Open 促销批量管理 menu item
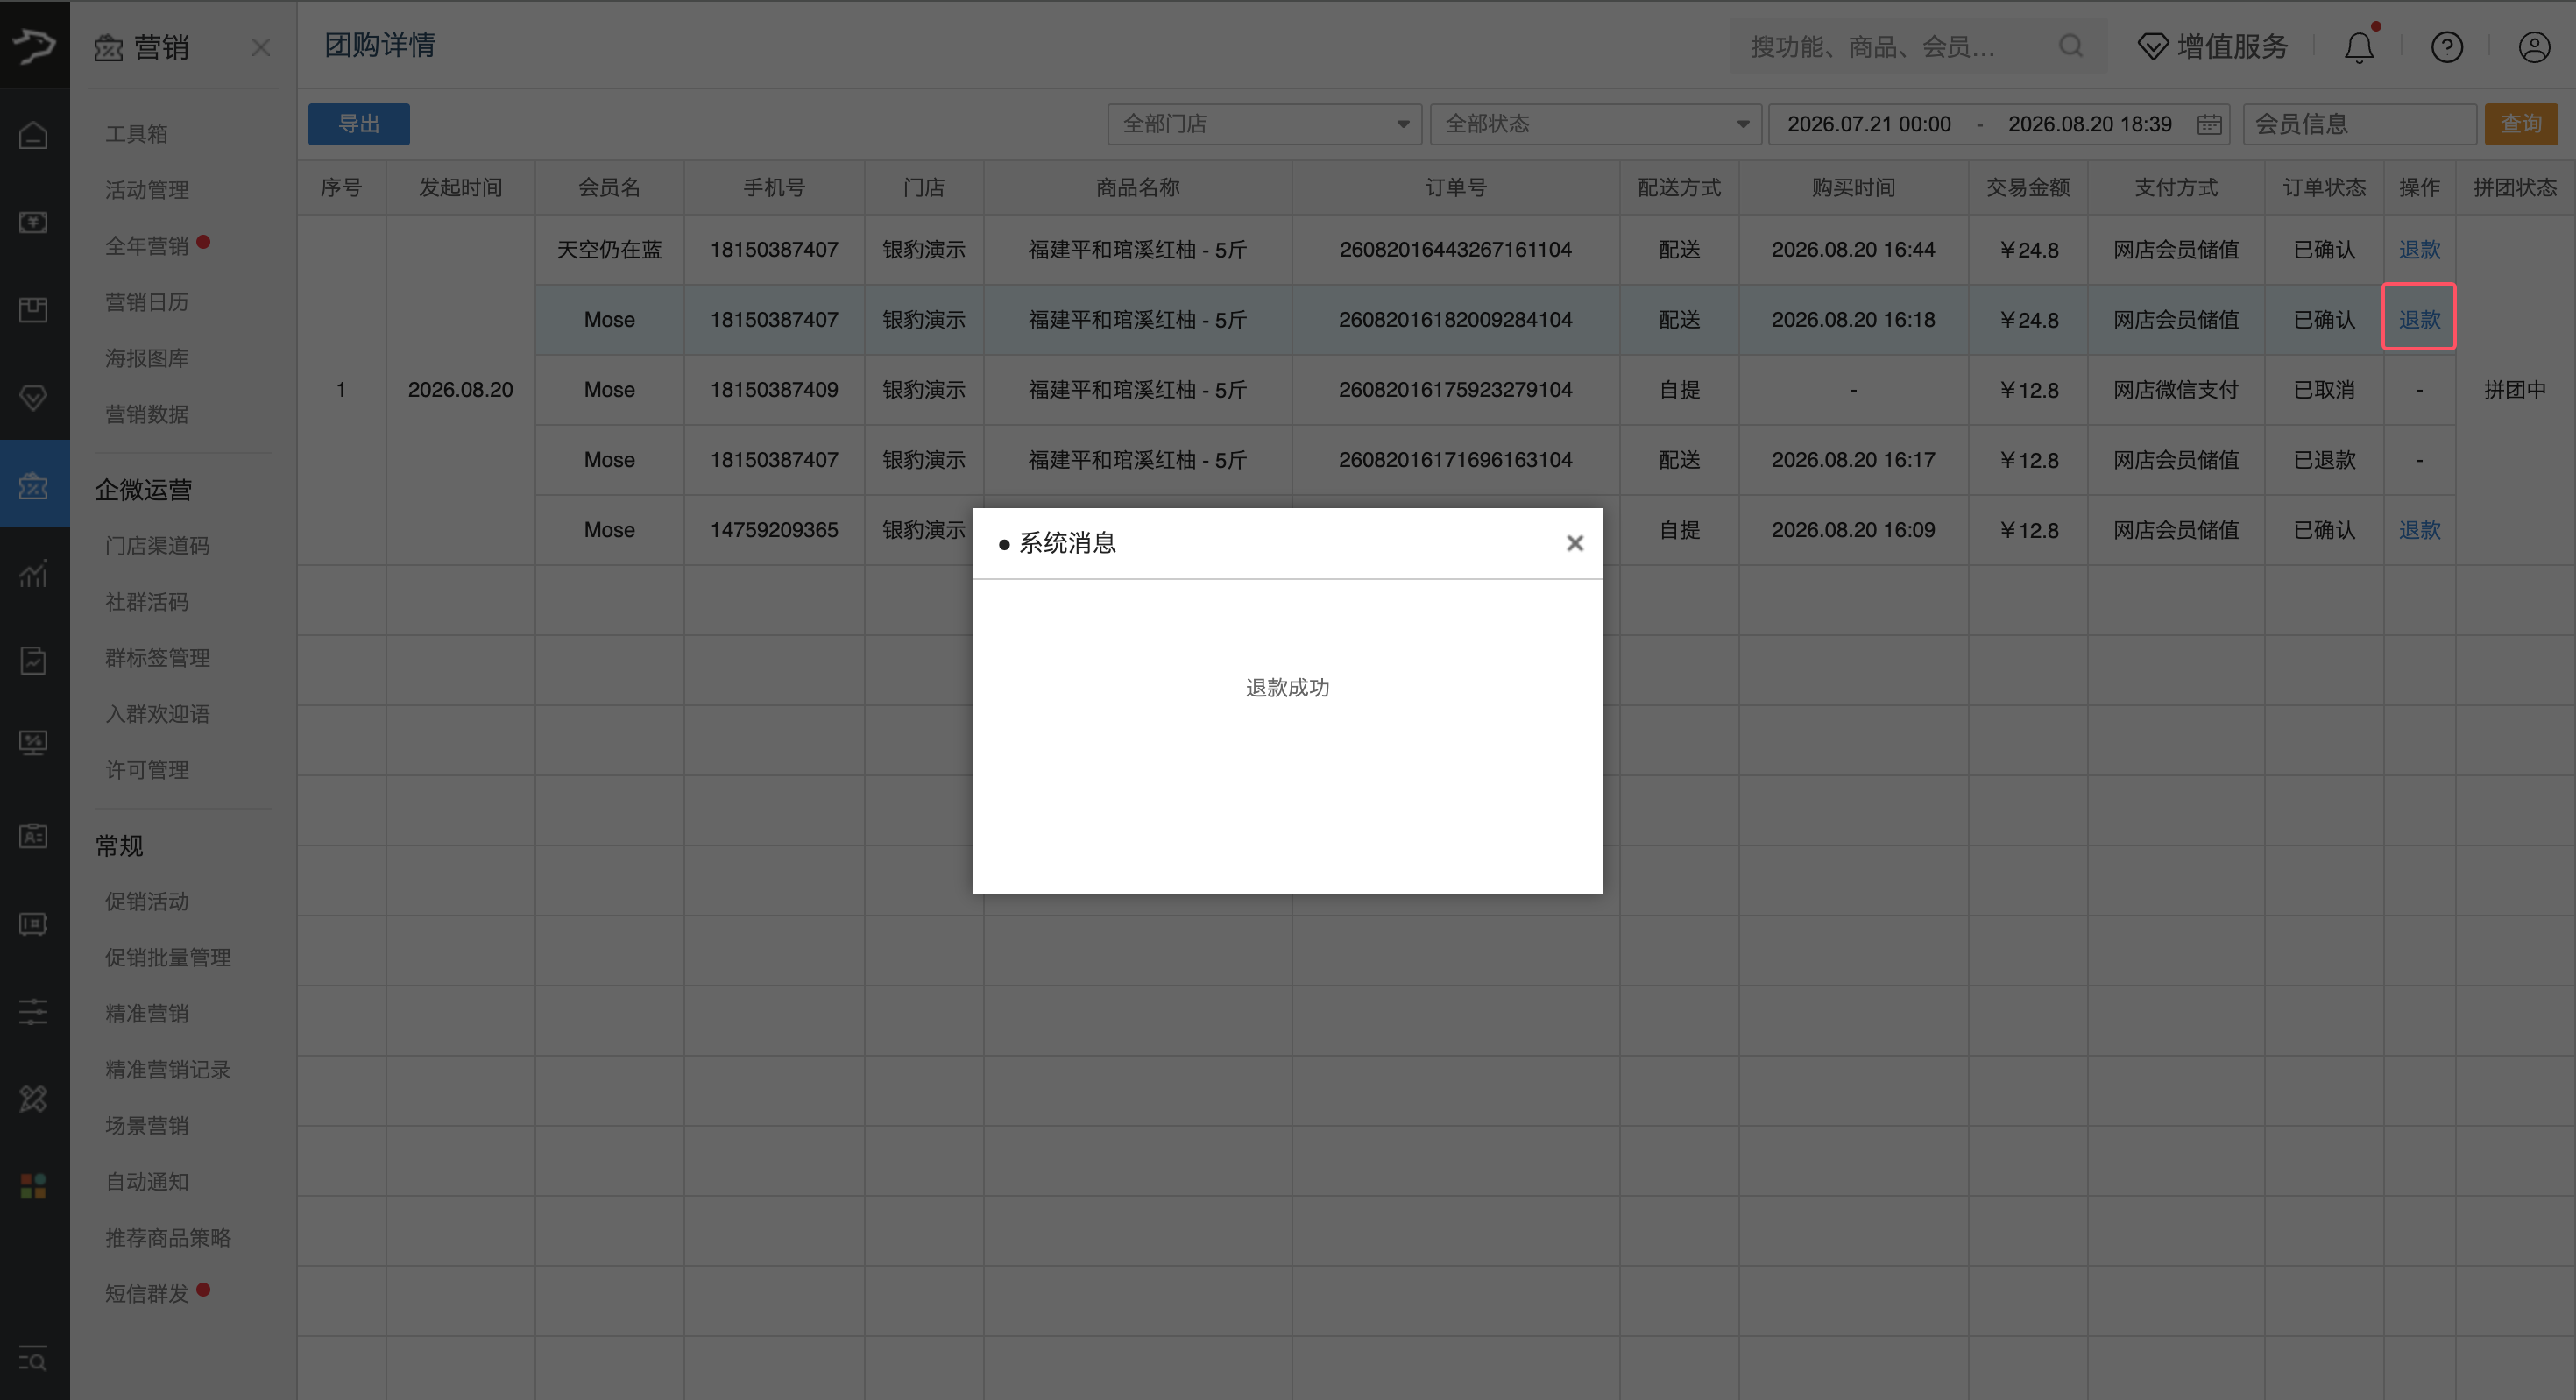Image resolution: width=2576 pixels, height=1400 pixels. point(168,958)
